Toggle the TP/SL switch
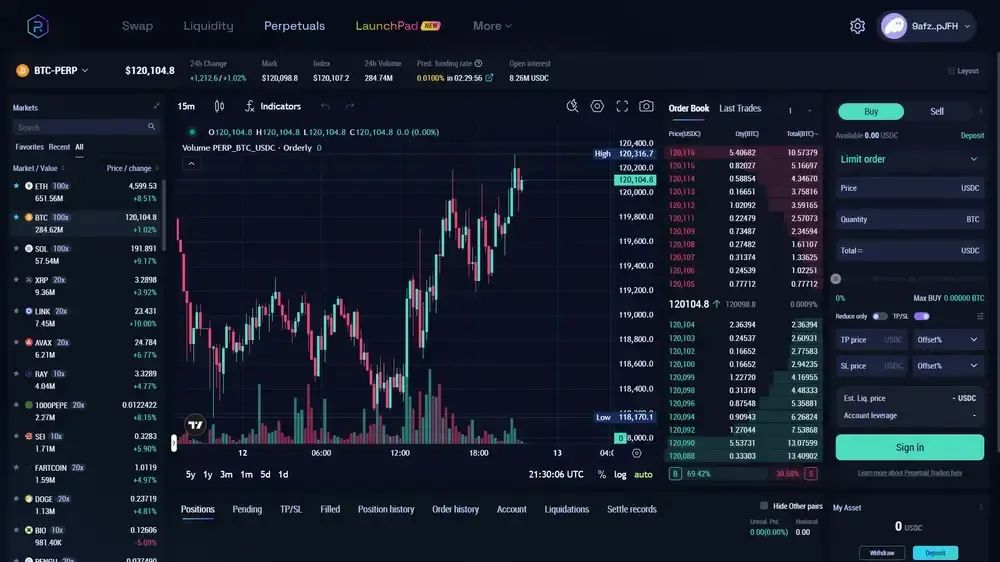The width and height of the screenshot is (1000, 562). (921, 316)
